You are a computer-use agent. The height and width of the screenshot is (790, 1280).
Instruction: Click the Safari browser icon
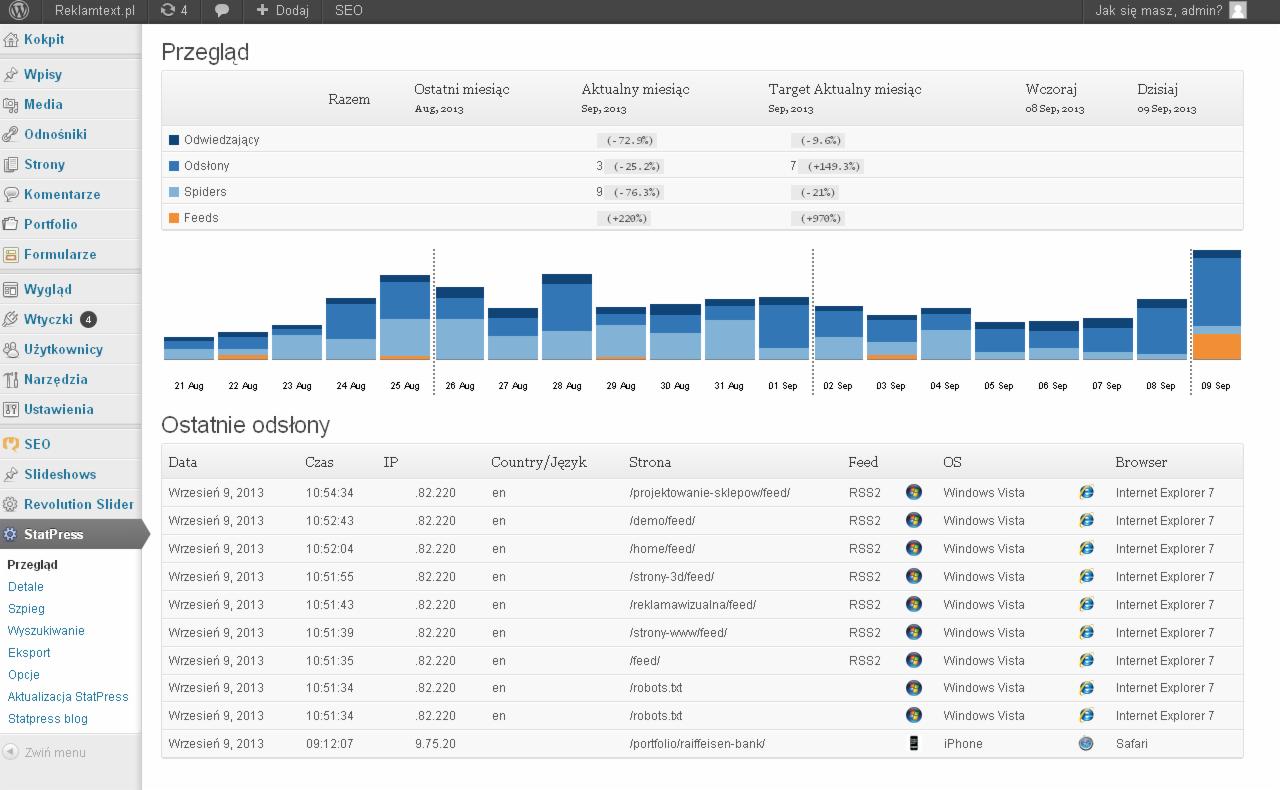(1086, 743)
